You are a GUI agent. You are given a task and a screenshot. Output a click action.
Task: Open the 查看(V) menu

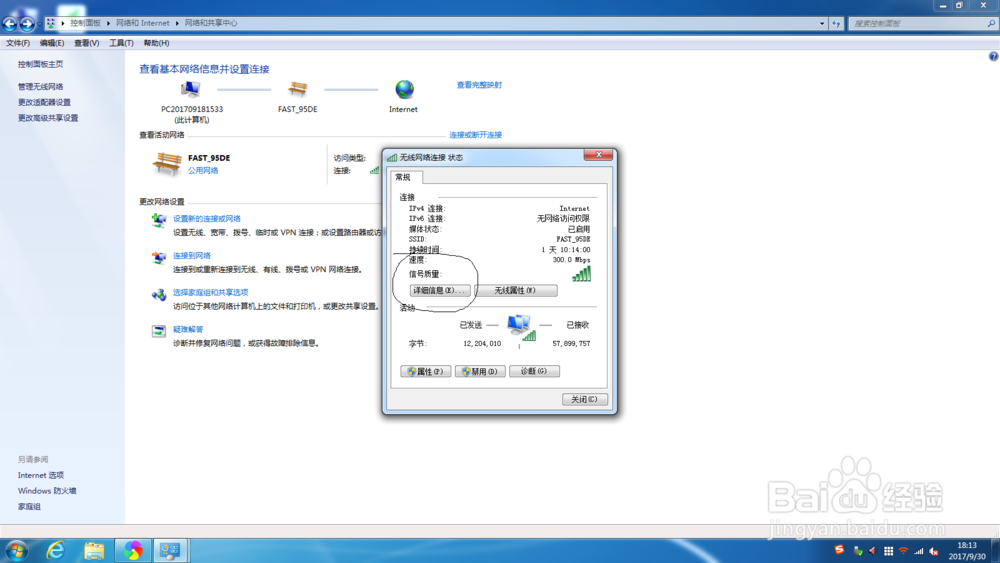(x=87, y=43)
